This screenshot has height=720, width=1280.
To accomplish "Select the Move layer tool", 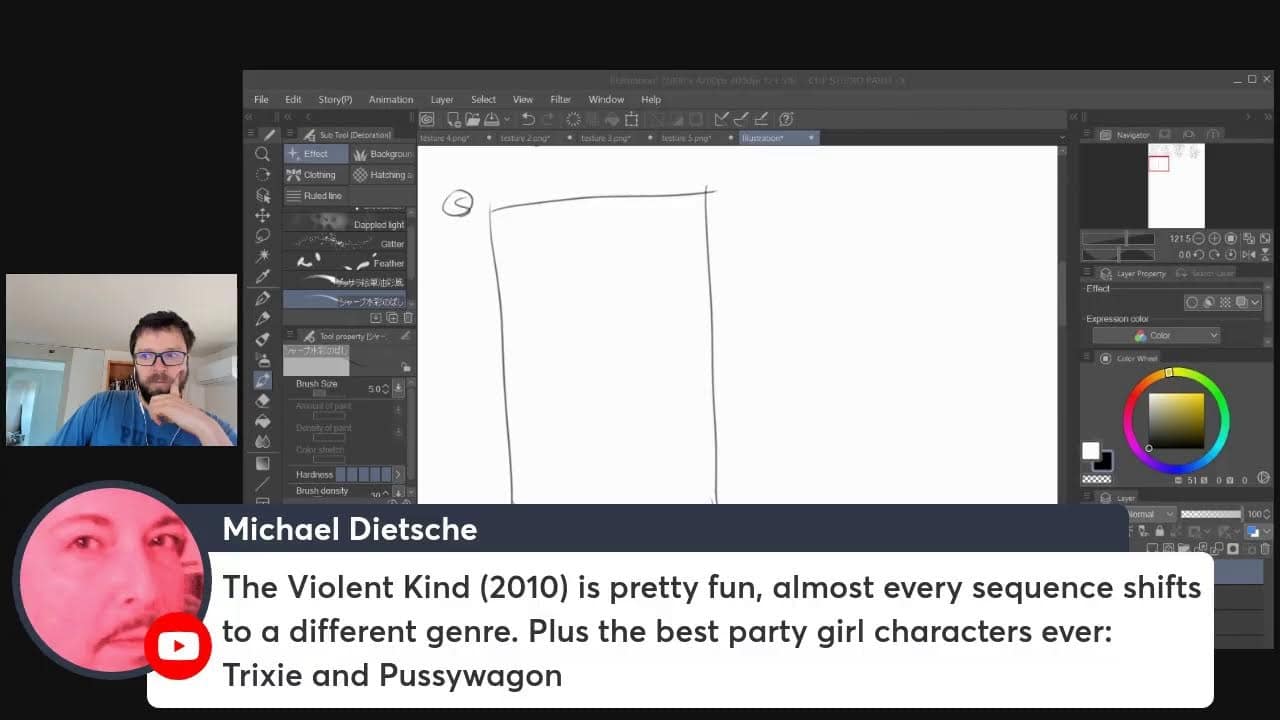I will [262, 215].
